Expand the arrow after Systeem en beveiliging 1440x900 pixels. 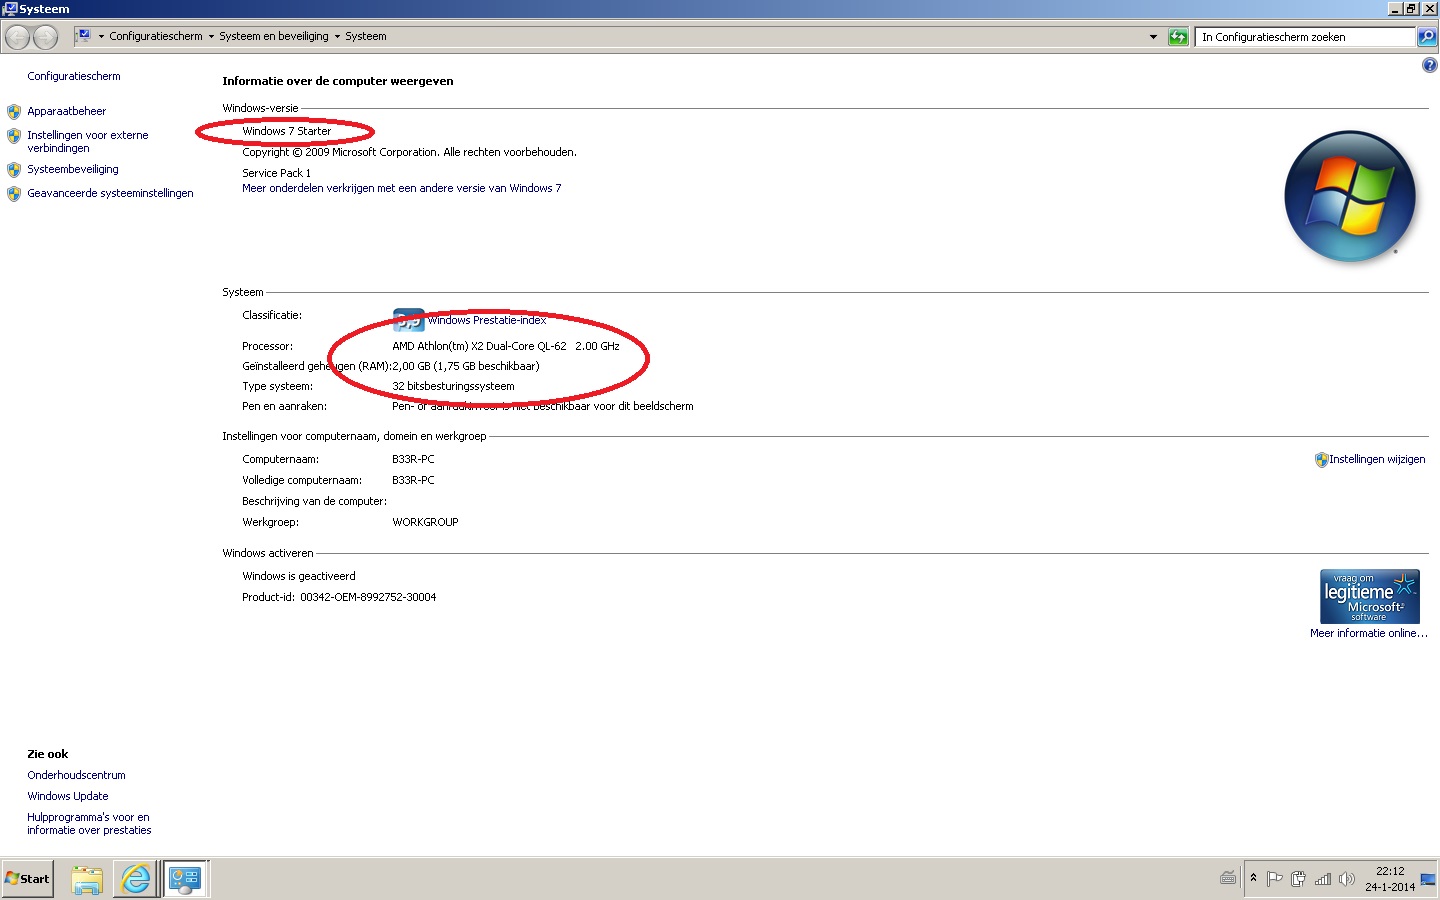coord(337,37)
